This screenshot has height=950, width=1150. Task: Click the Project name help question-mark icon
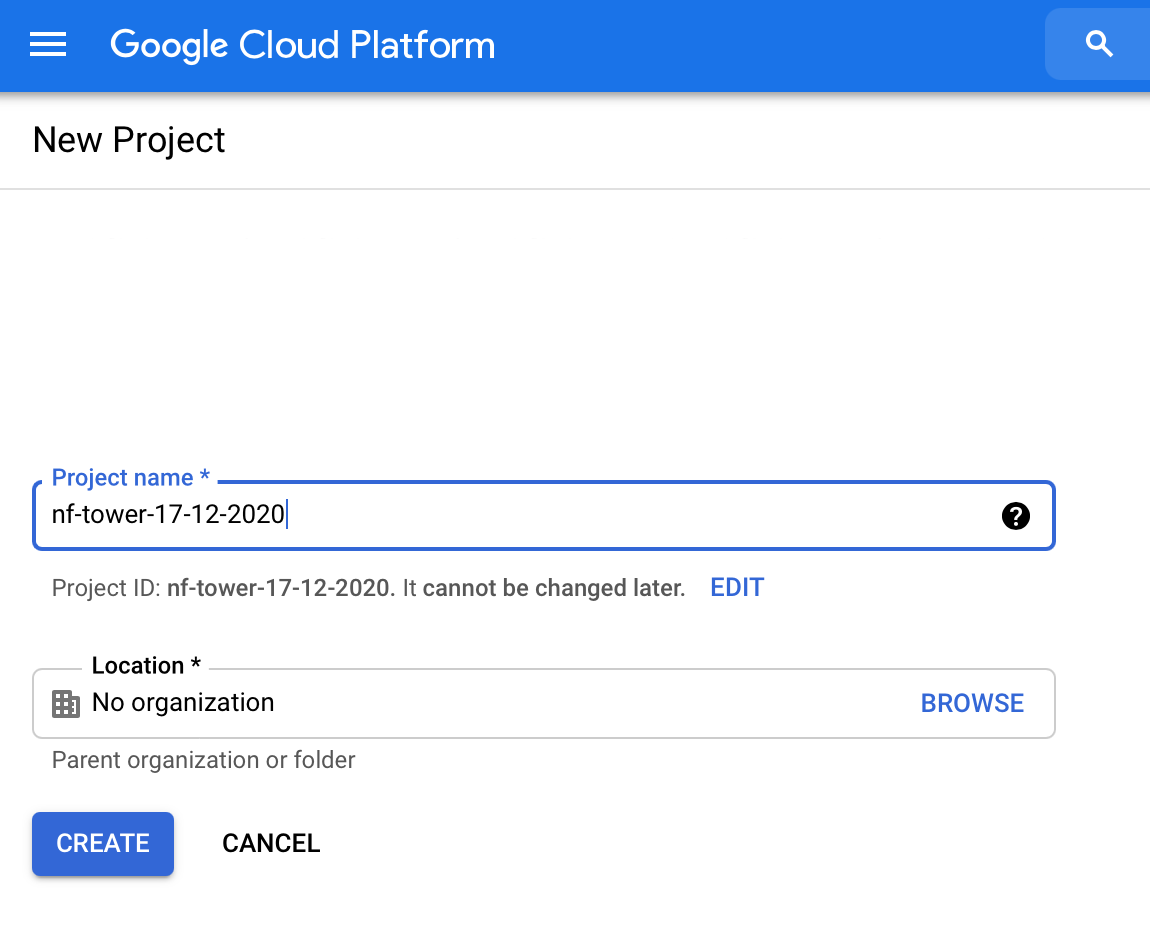pos(1015,516)
